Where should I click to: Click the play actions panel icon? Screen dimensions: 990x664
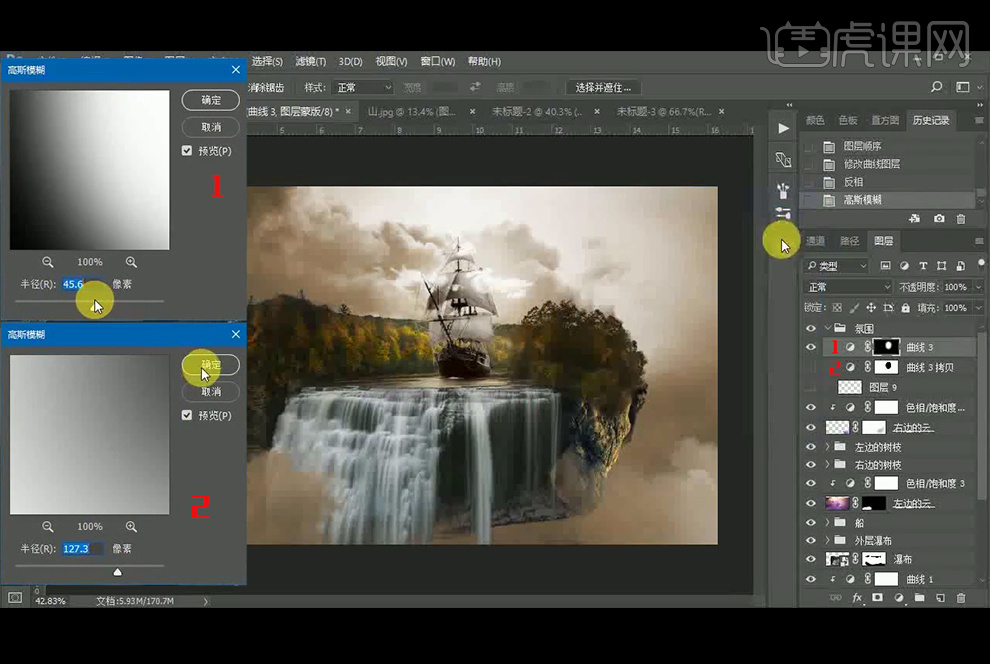[x=783, y=128]
